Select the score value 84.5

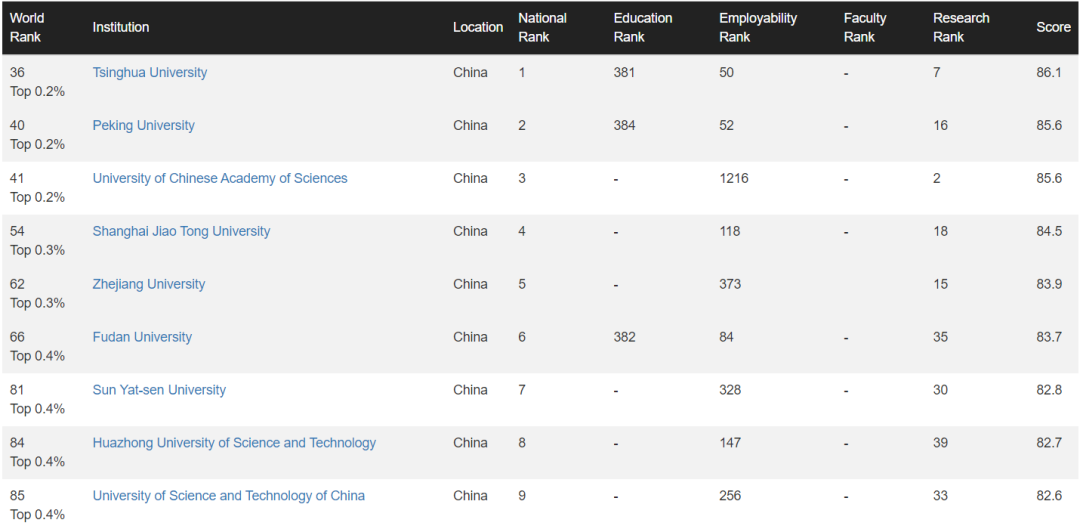coord(1049,231)
